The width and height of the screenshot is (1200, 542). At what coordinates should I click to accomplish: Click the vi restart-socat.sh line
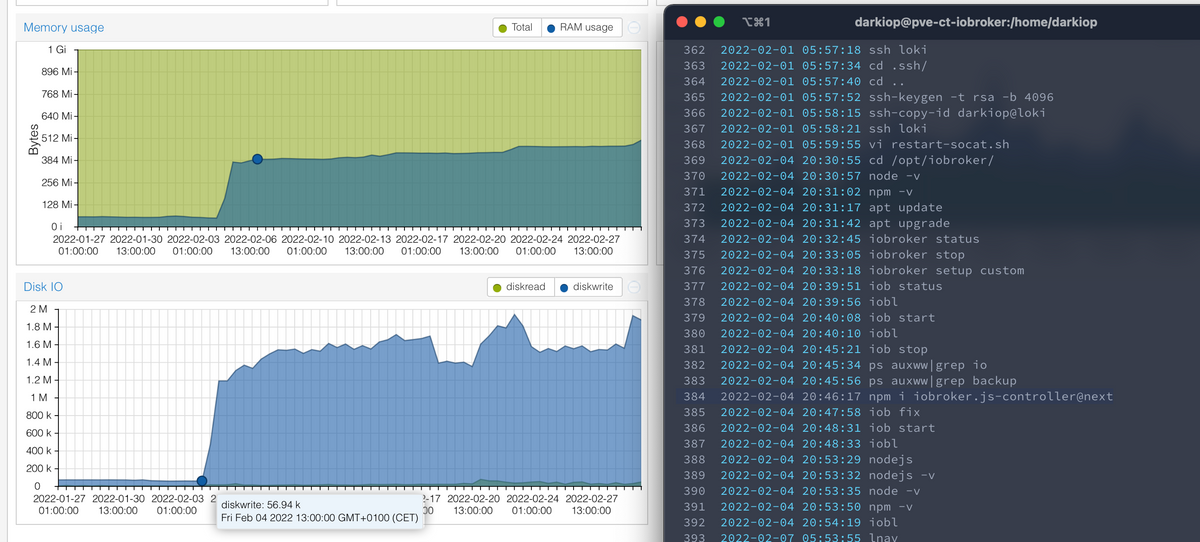(x=845, y=144)
